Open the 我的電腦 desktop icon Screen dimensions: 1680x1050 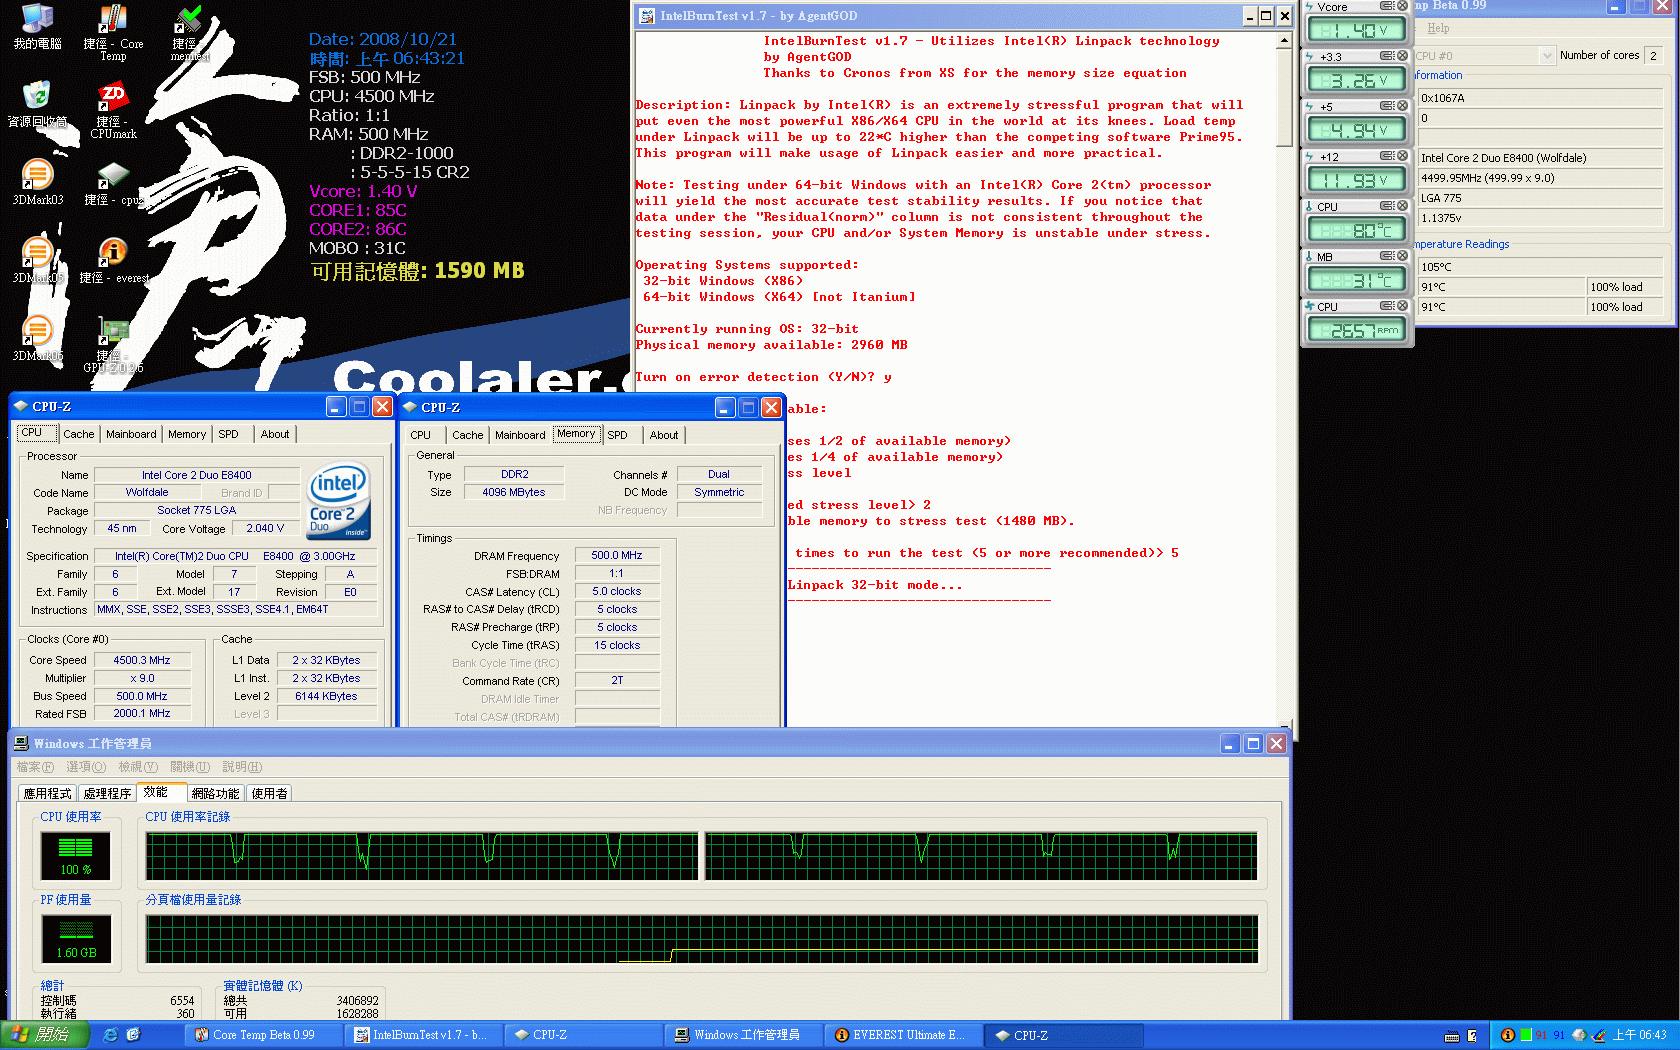click(x=37, y=27)
